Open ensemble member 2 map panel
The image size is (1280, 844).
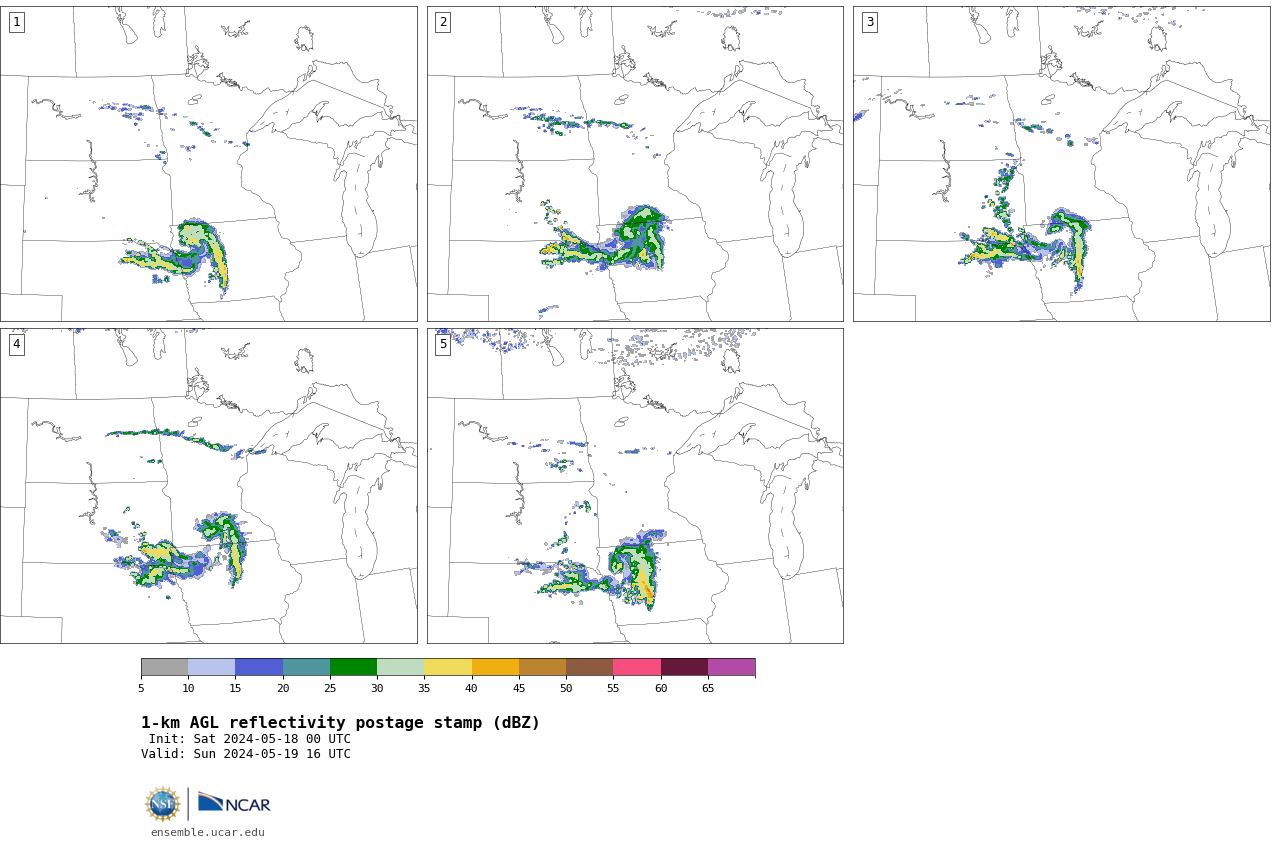click(x=635, y=164)
